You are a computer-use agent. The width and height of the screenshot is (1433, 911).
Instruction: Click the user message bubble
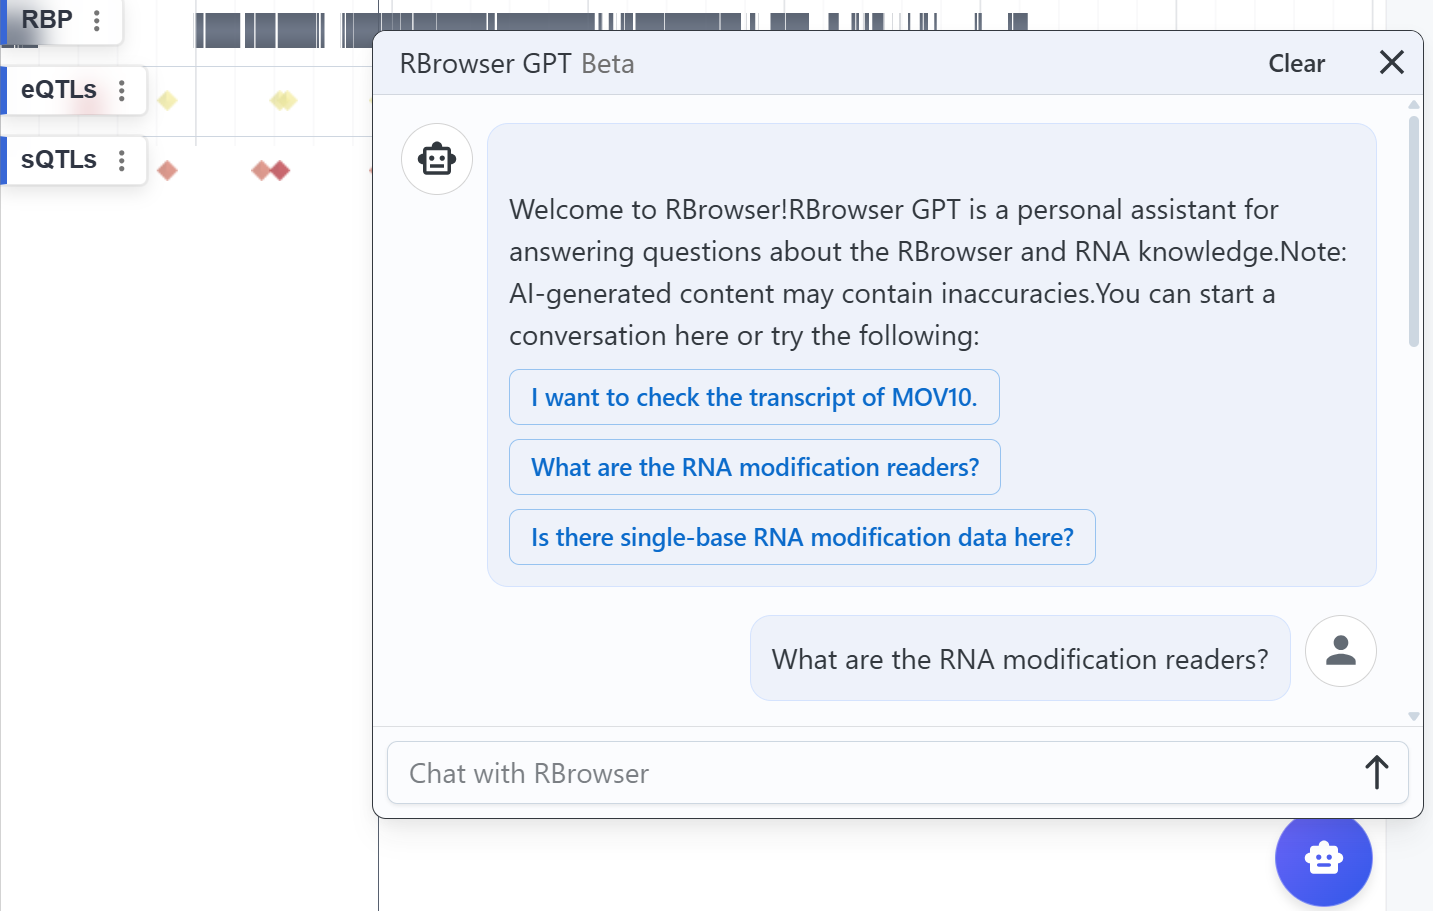1019,659
